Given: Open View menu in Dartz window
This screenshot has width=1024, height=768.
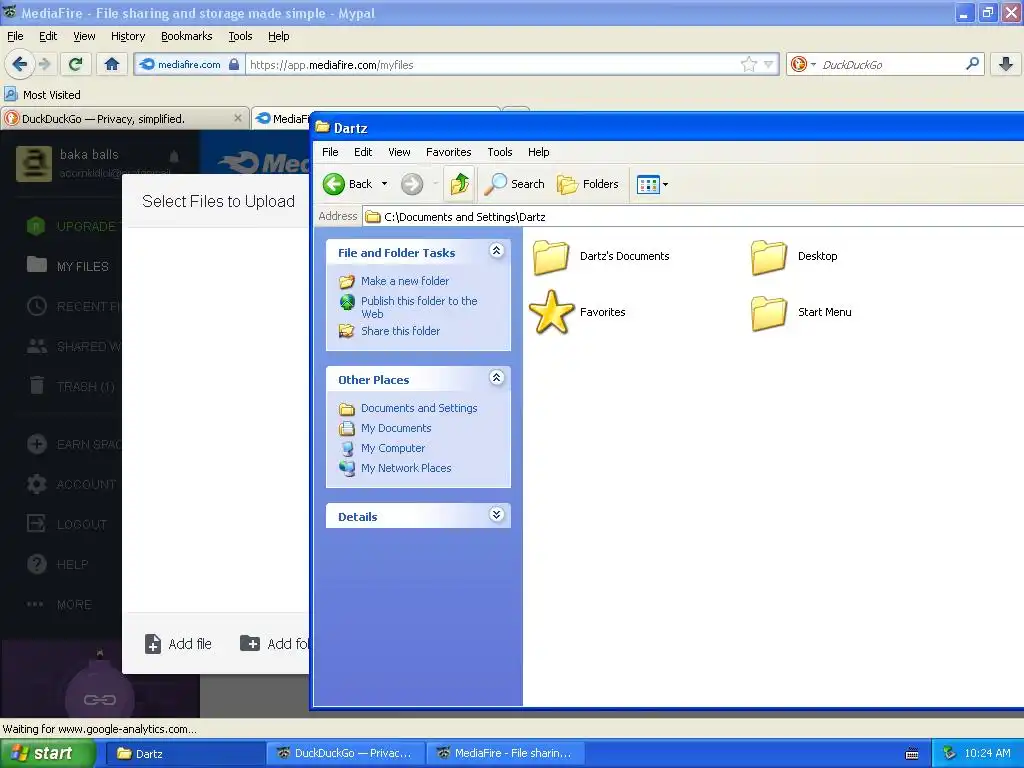Looking at the screenshot, I should pyautogui.click(x=400, y=152).
